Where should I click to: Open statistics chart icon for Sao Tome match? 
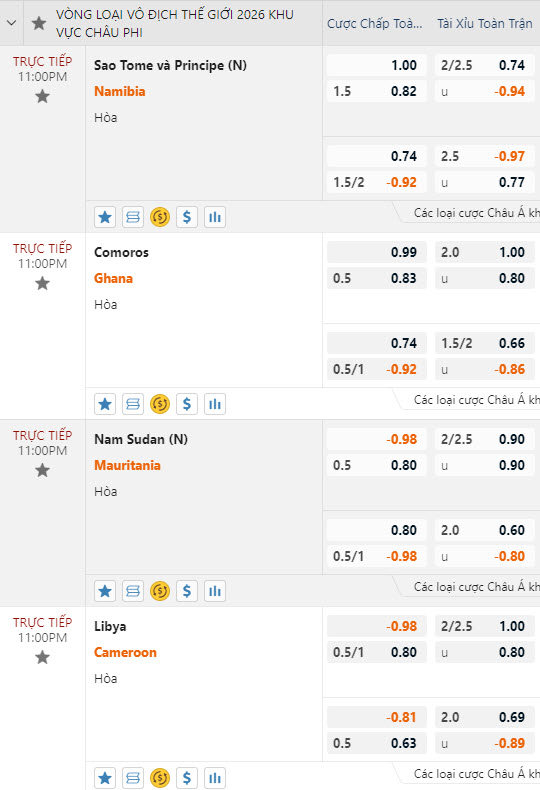click(x=215, y=217)
